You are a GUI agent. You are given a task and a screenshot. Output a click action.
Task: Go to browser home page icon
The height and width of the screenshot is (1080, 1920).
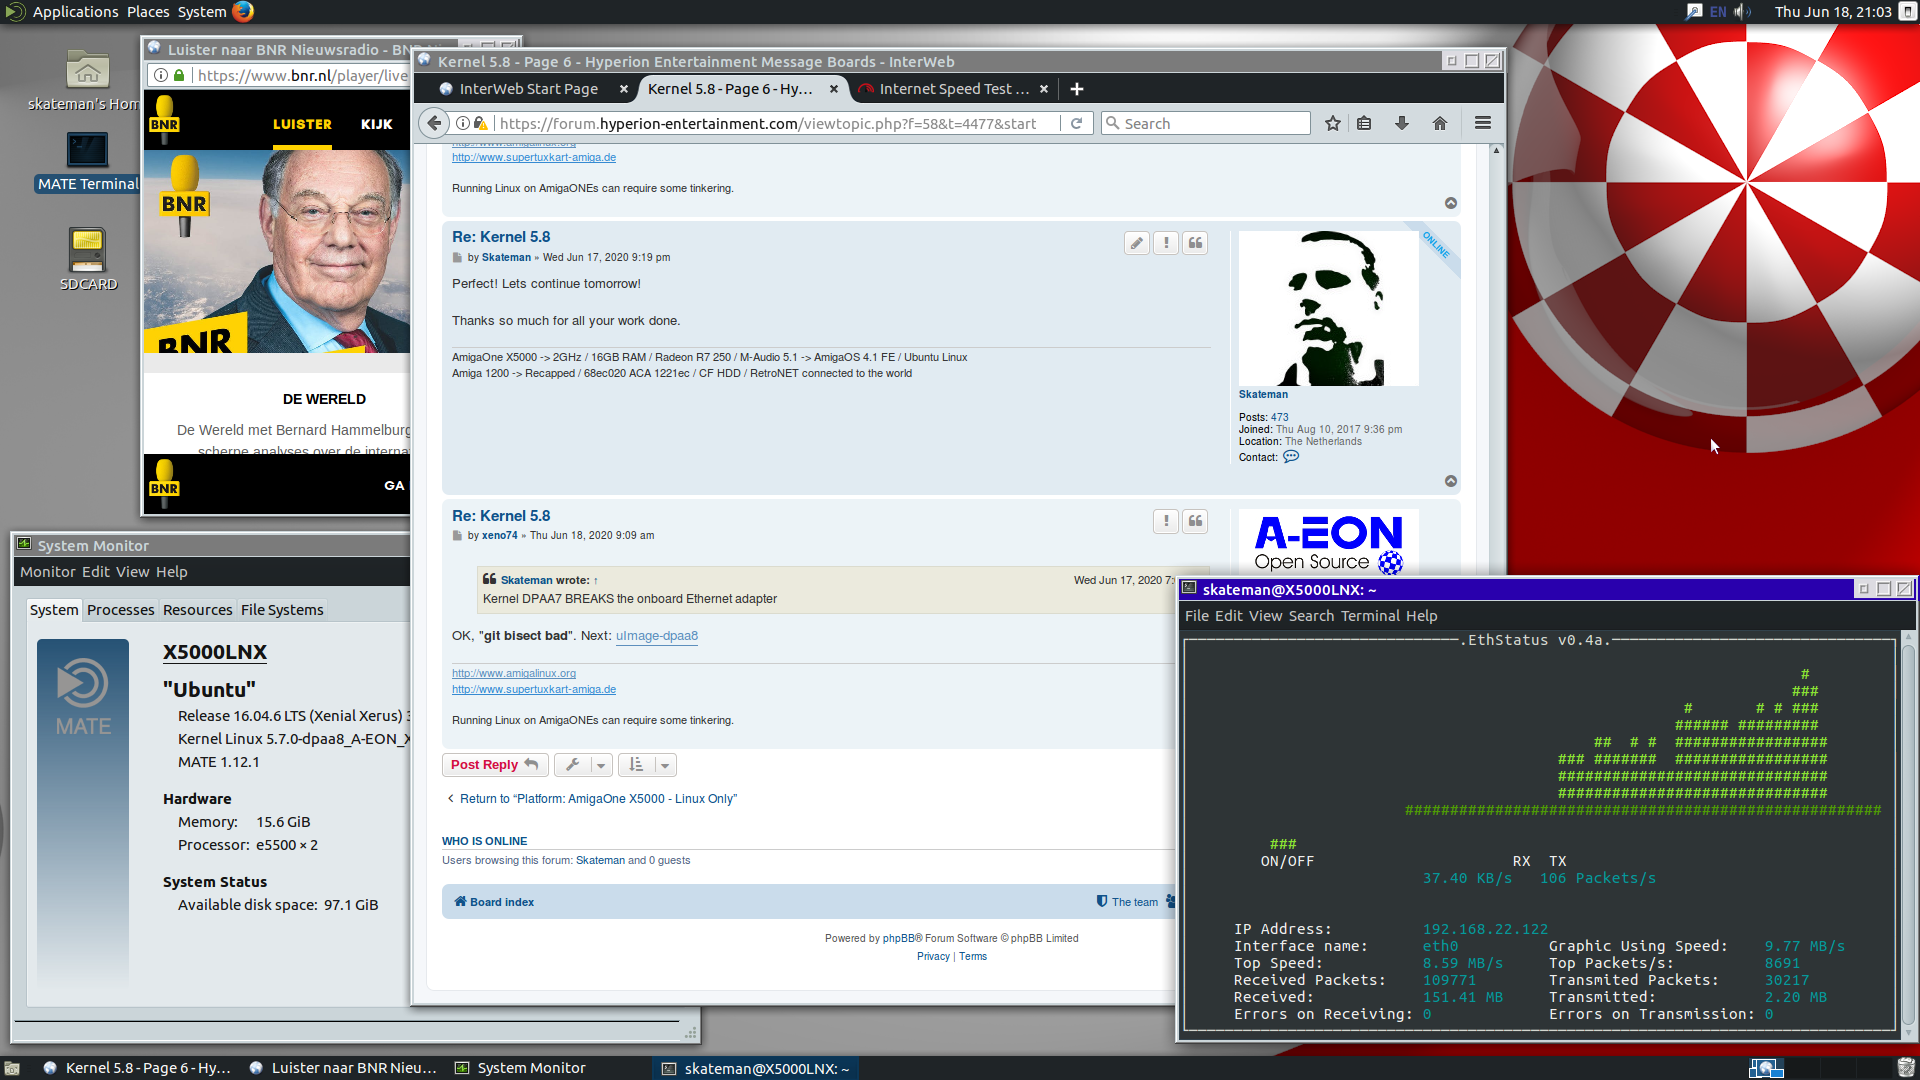pos(1439,123)
